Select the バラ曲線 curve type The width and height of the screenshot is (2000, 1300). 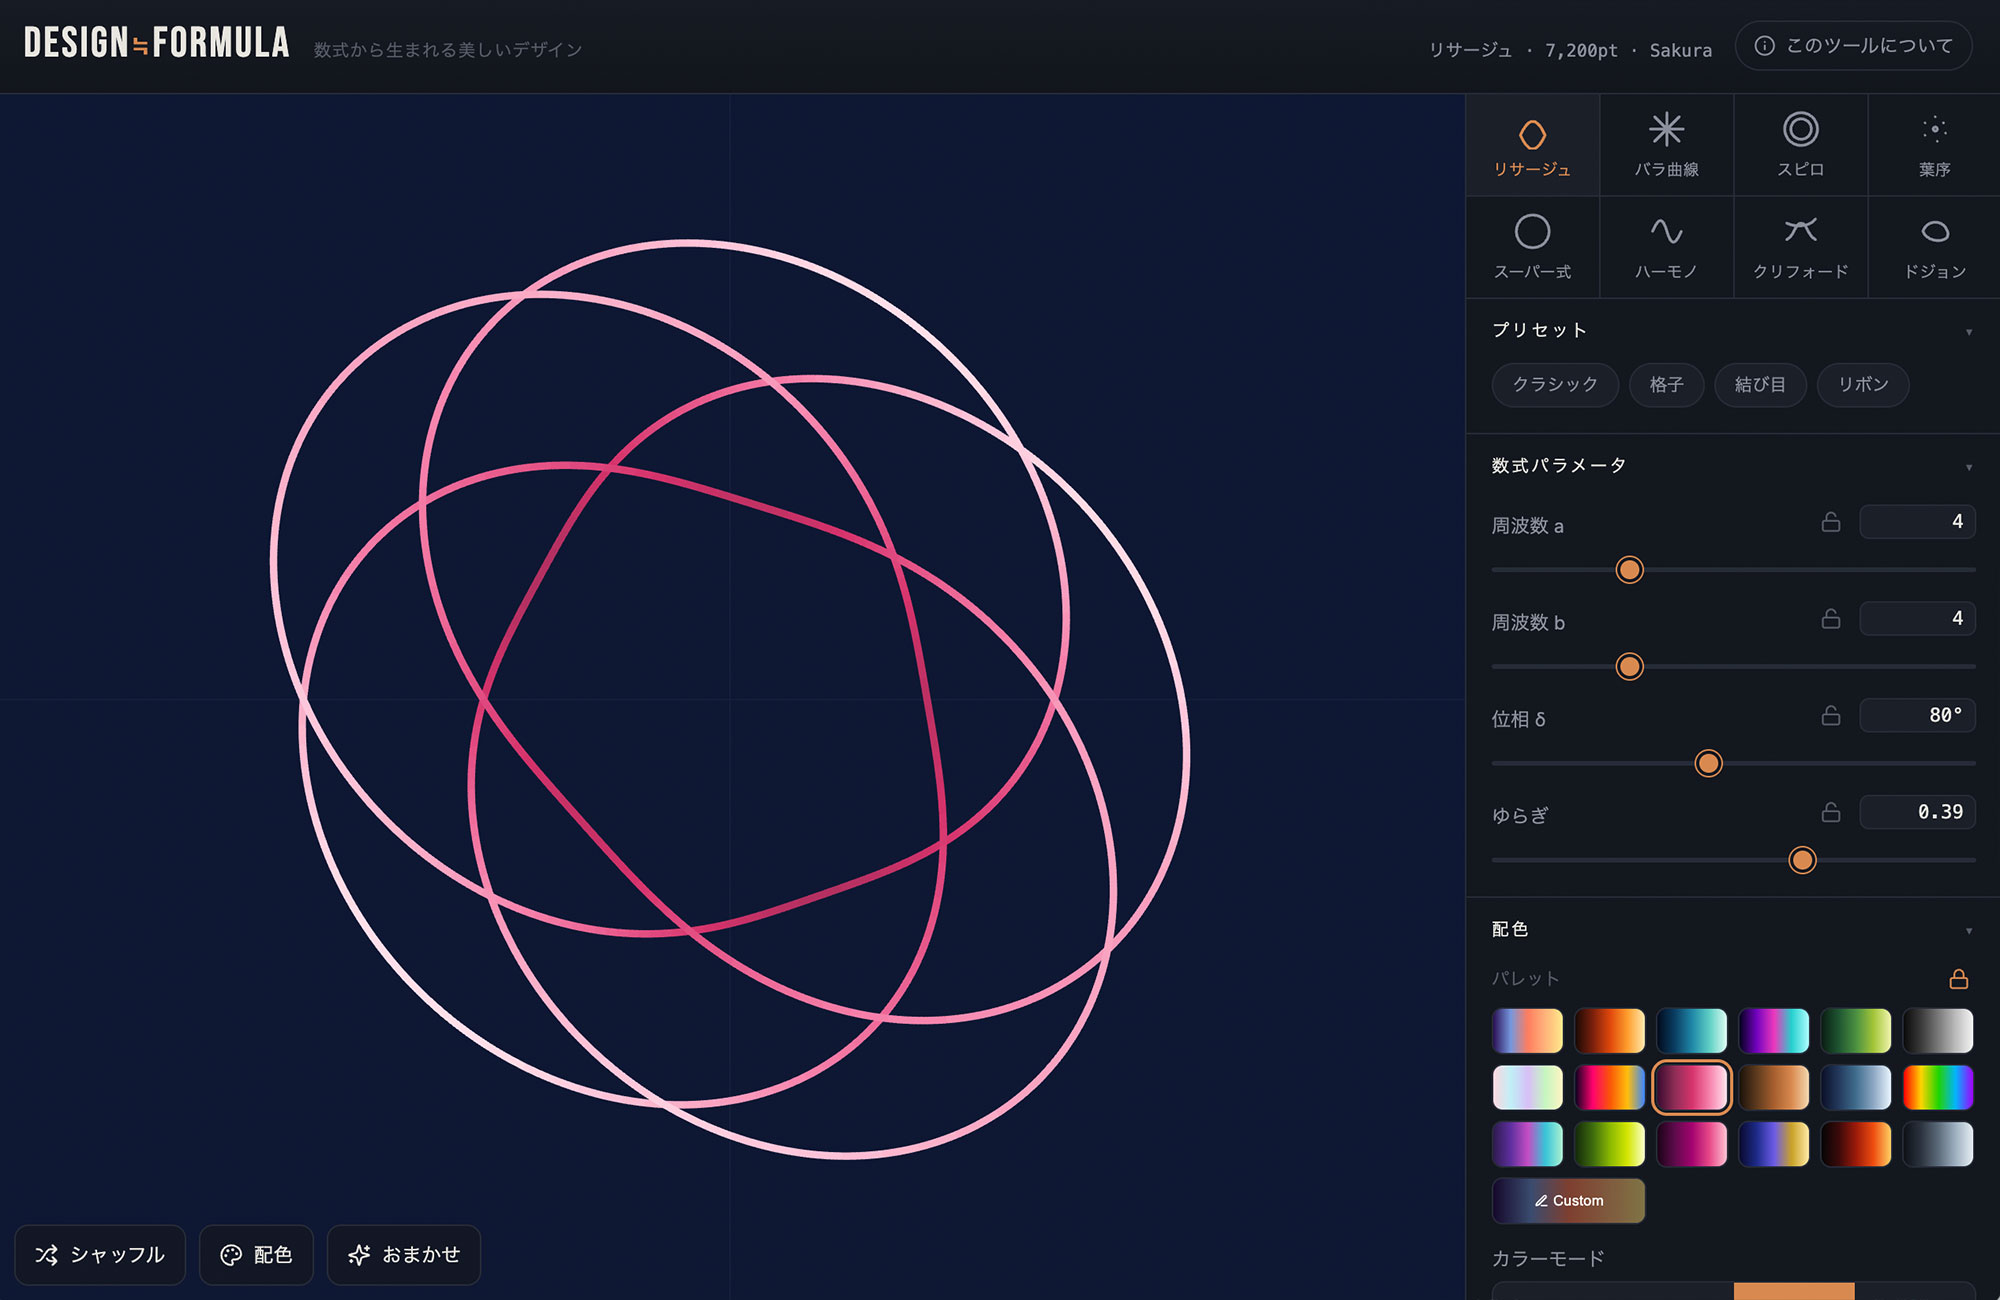1666,145
